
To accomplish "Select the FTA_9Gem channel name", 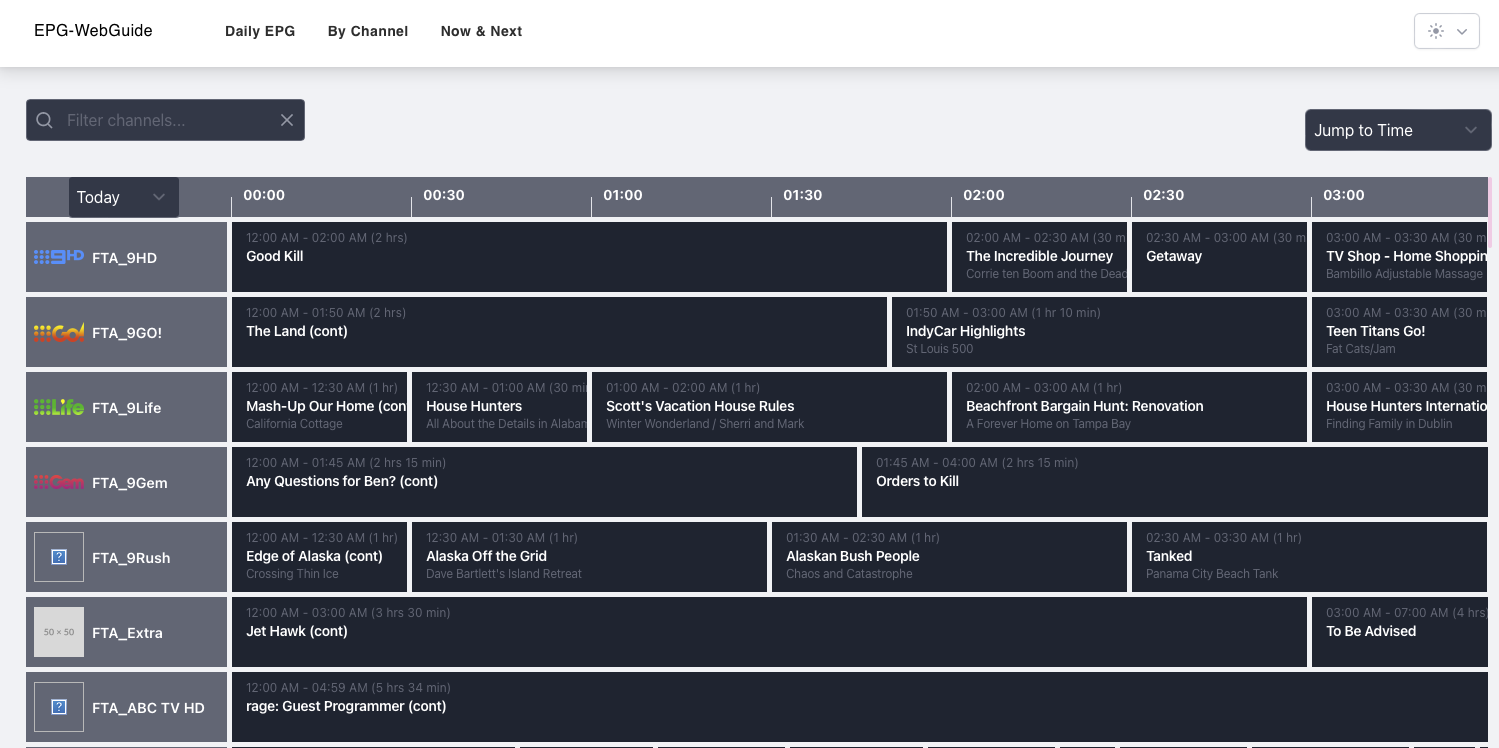I will tap(130, 483).
